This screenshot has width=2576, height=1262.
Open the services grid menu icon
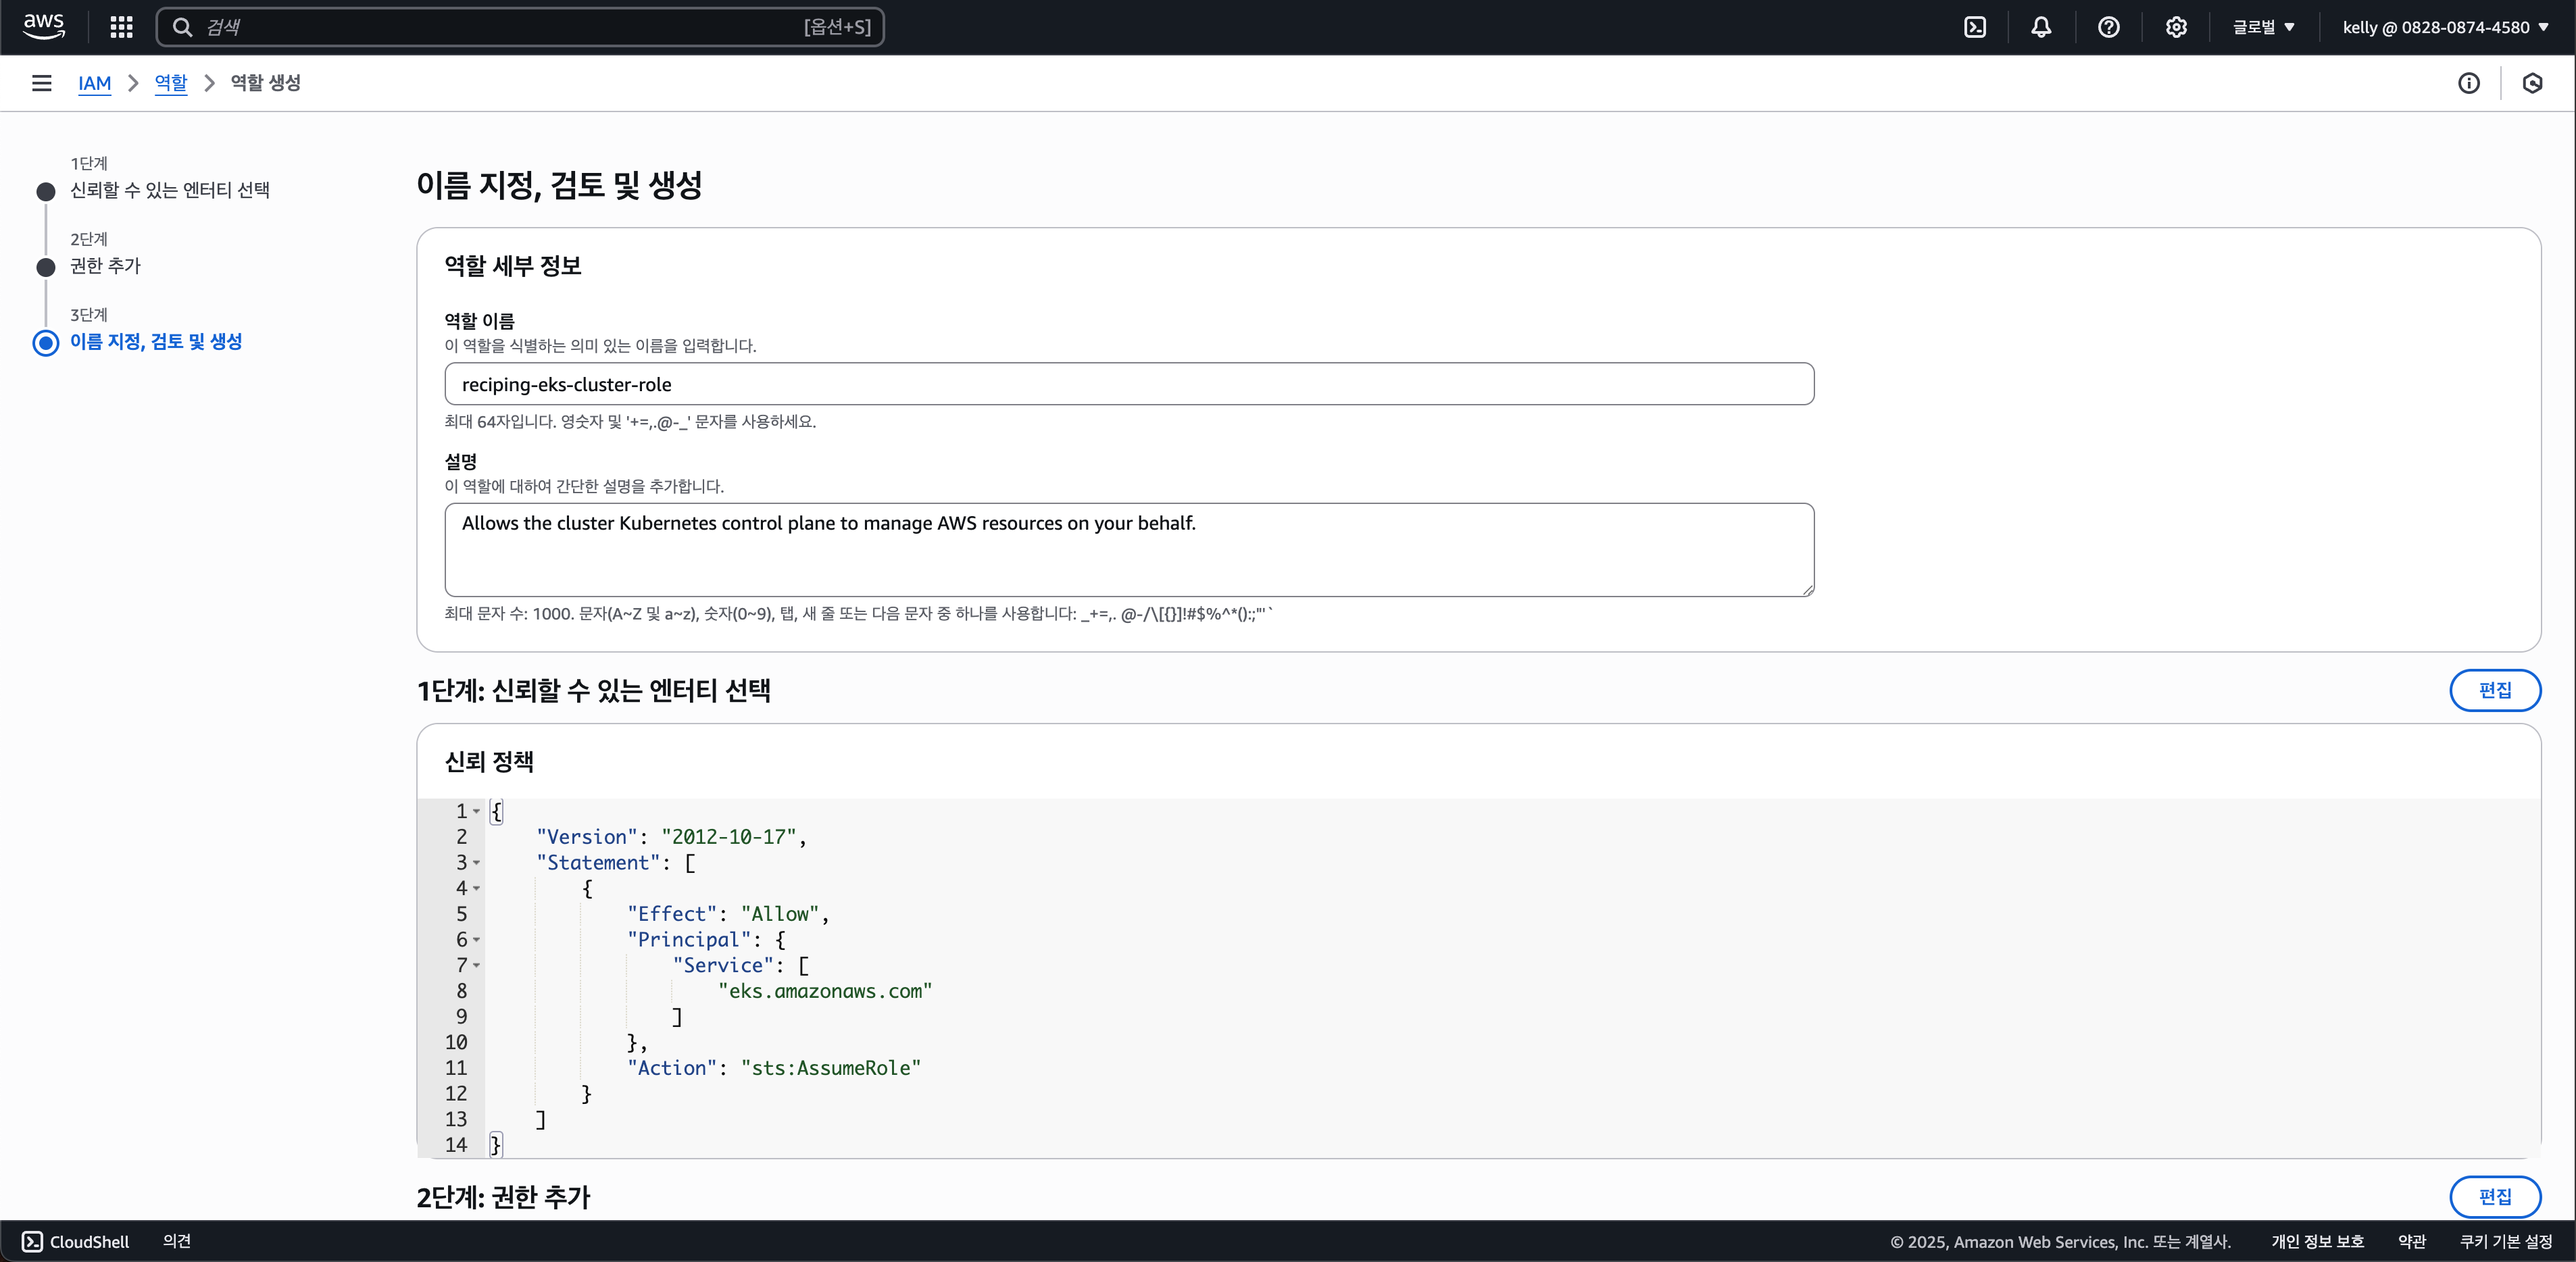[x=121, y=27]
